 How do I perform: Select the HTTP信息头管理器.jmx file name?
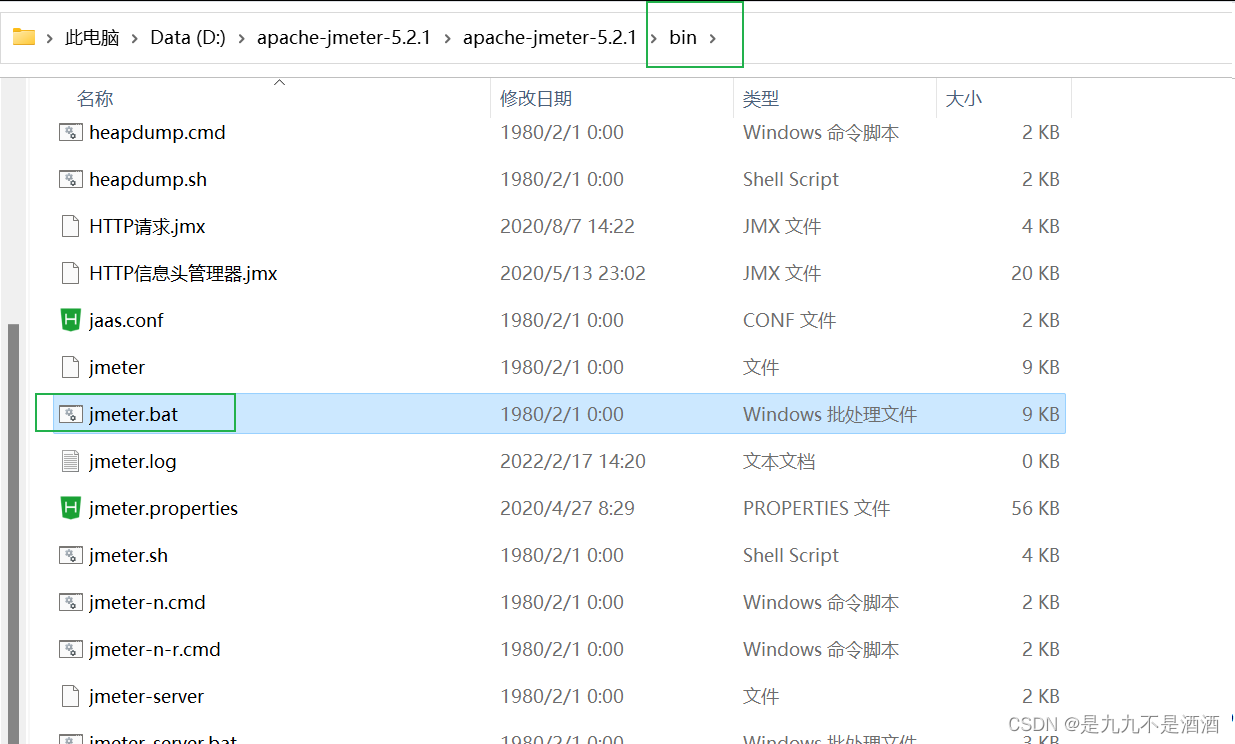point(183,273)
